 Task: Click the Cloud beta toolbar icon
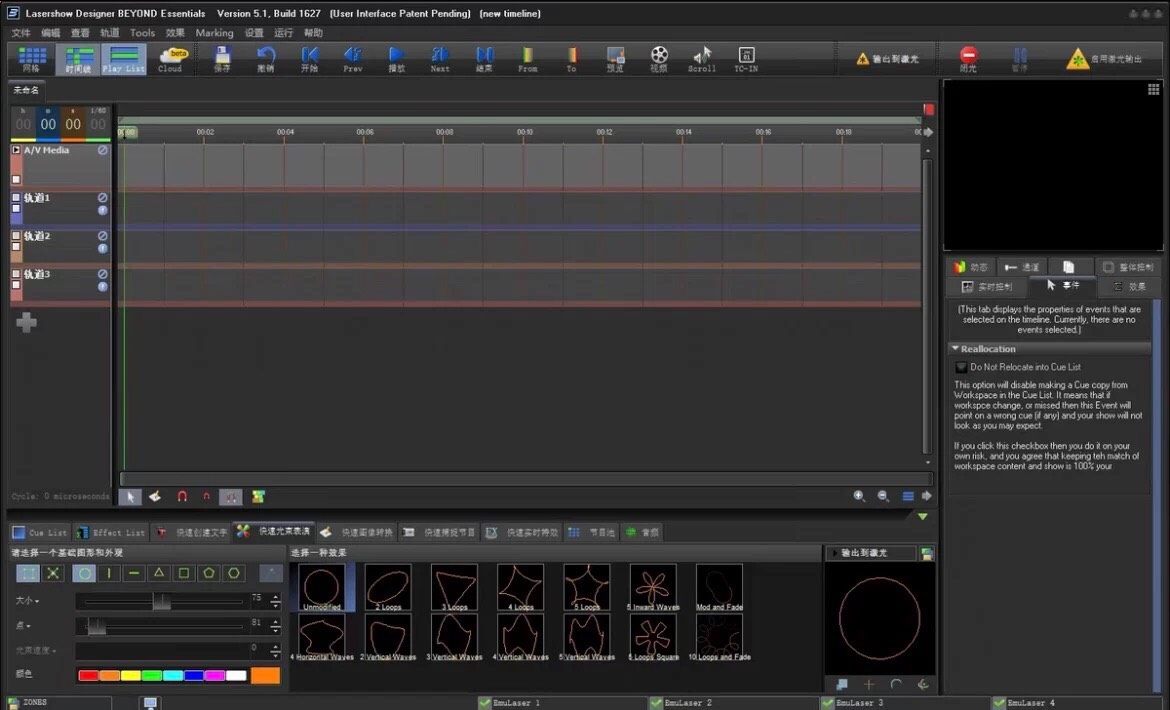coord(171,58)
